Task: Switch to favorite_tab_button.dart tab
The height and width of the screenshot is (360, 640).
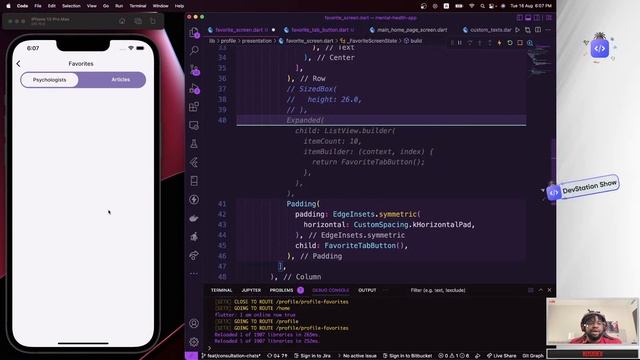Action: coord(320,30)
